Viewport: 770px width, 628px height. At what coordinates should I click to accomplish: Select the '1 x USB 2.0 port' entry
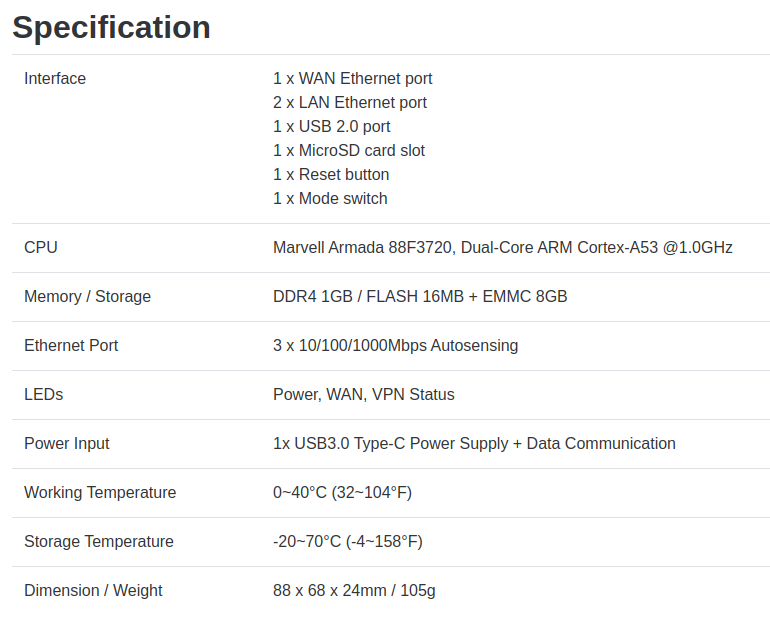(x=331, y=127)
